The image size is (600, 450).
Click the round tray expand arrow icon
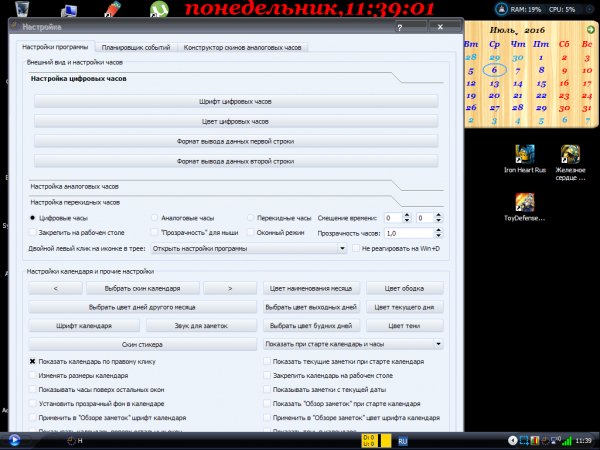pos(513,440)
